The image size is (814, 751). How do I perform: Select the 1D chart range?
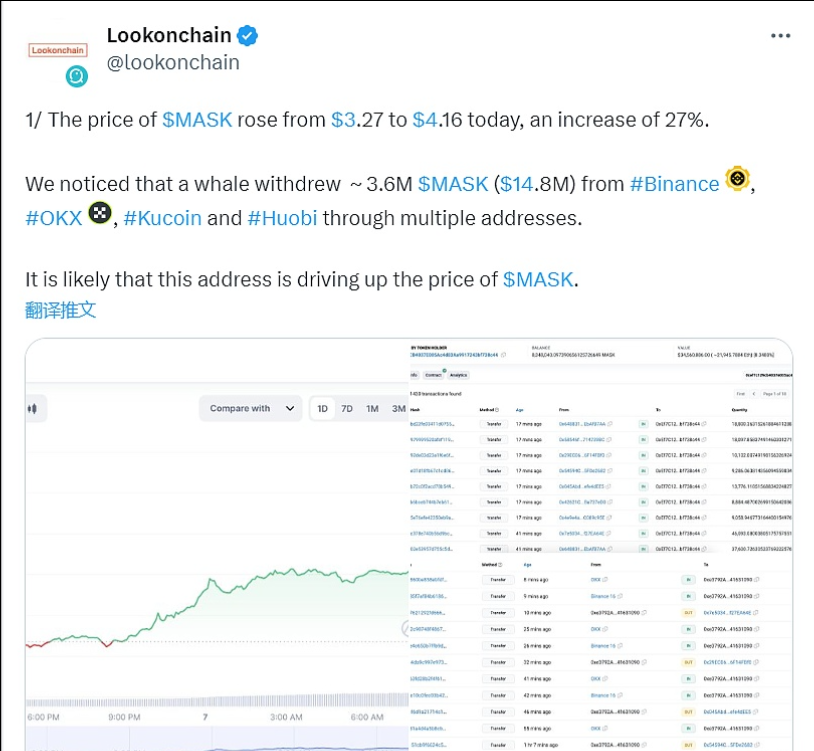pos(322,408)
